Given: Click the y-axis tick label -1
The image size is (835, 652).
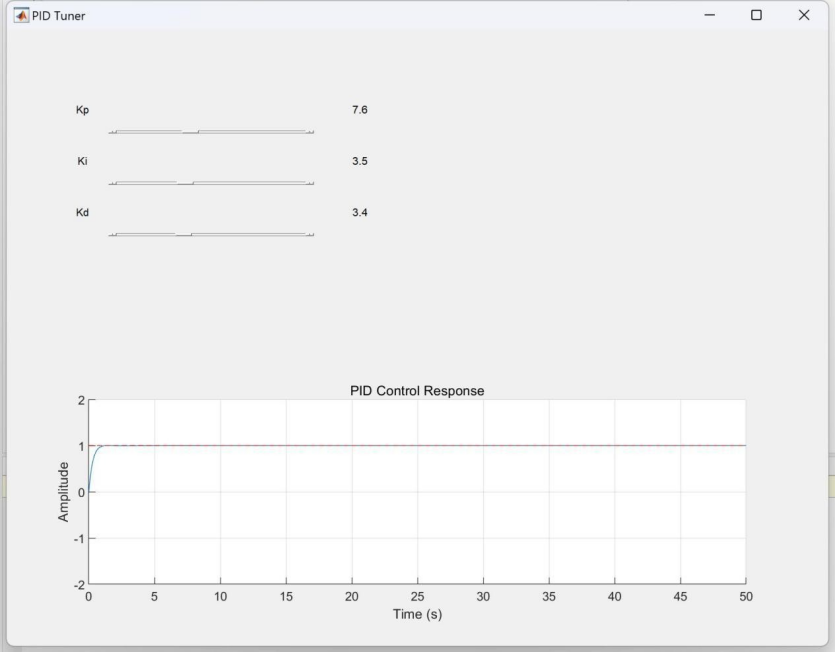Looking at the screenshot, I should coord(79,539).
